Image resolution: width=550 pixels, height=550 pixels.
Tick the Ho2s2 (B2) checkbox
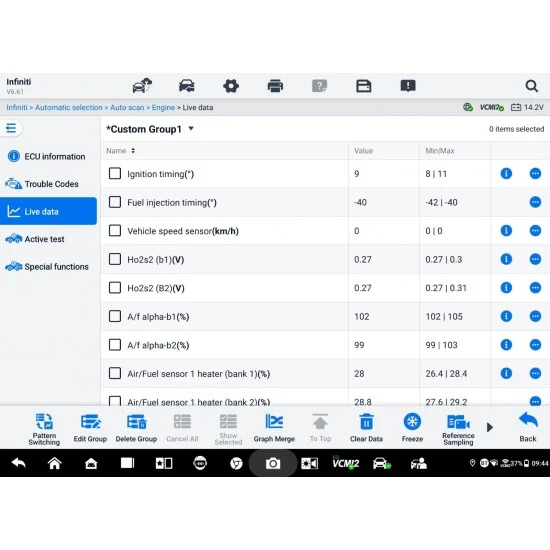(115, 288)
